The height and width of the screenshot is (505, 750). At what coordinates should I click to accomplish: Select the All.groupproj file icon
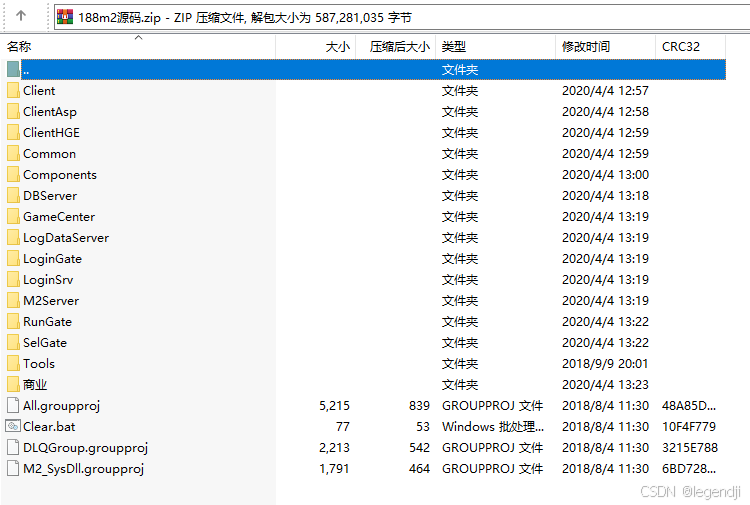click(x=13, y=406)
